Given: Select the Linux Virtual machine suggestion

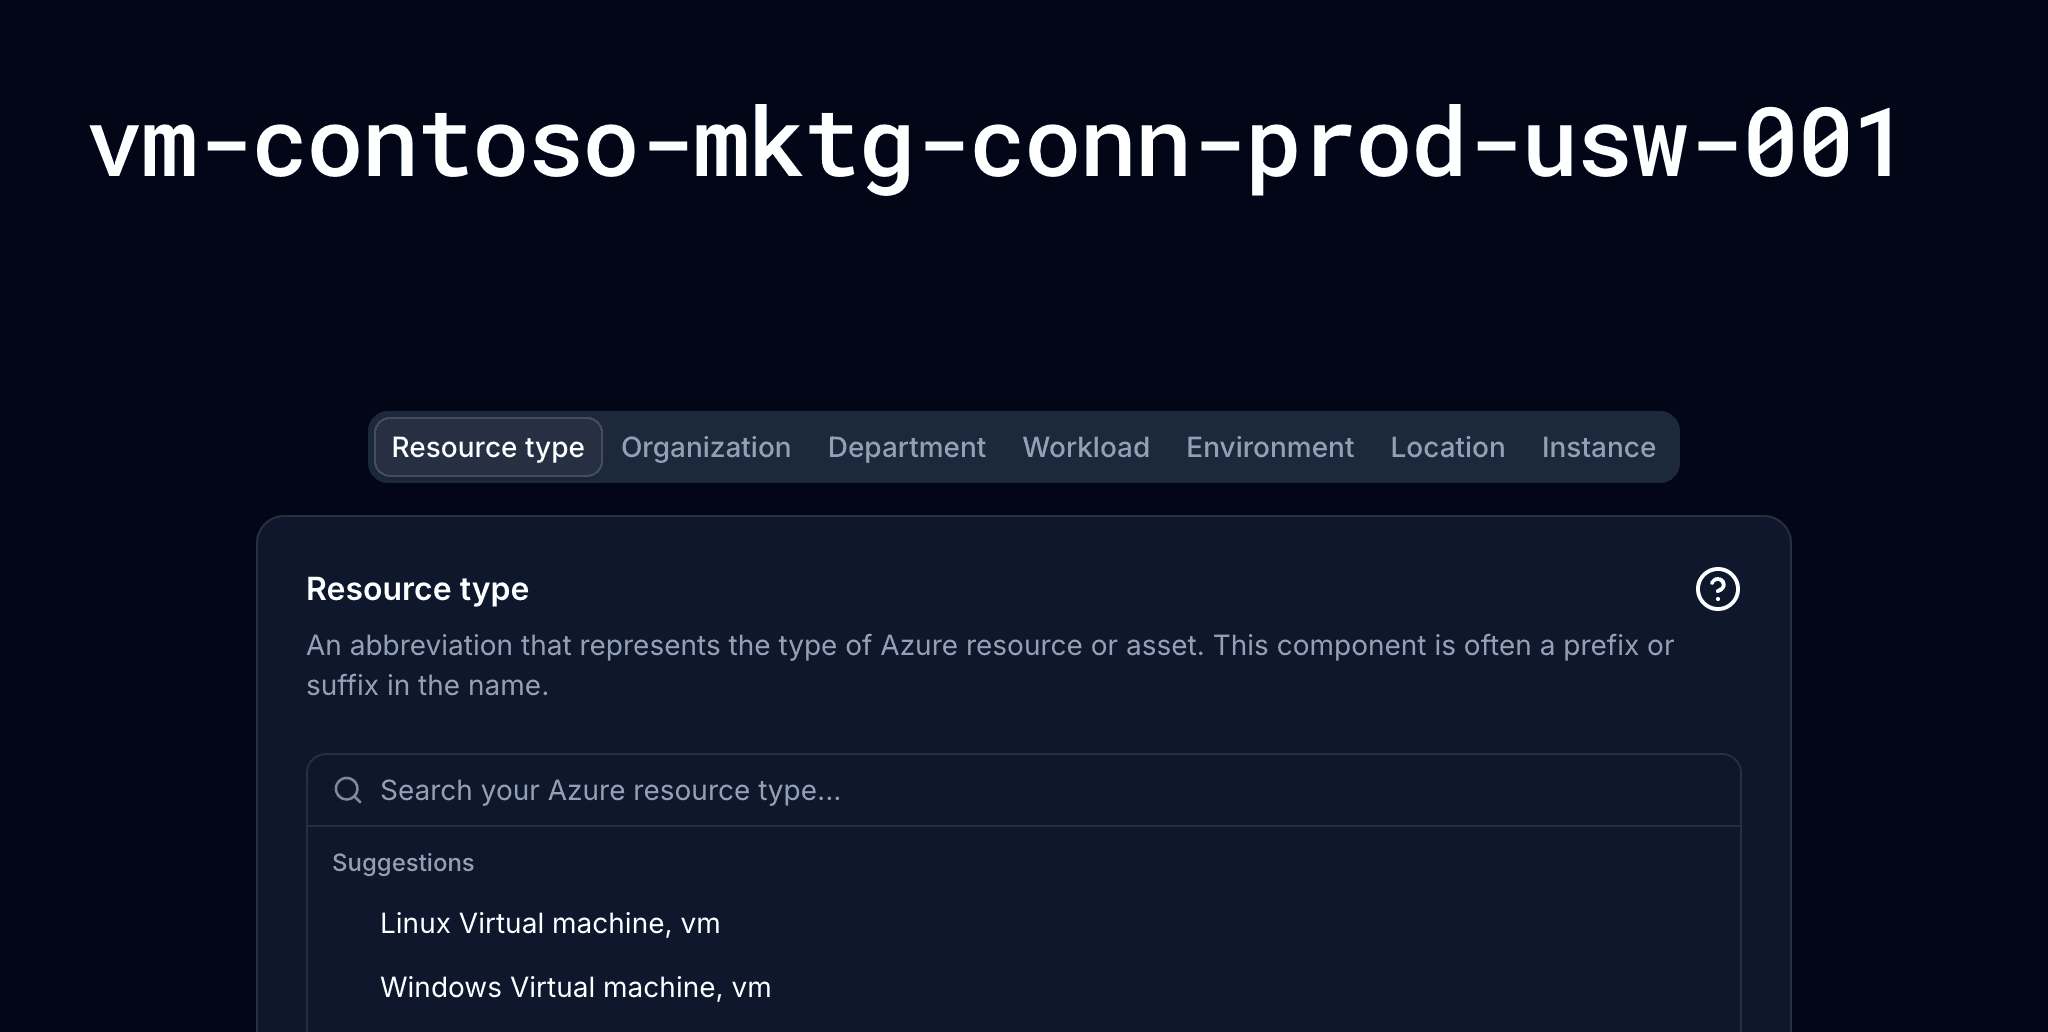Looking at the screenshot, I should [550, 923].
